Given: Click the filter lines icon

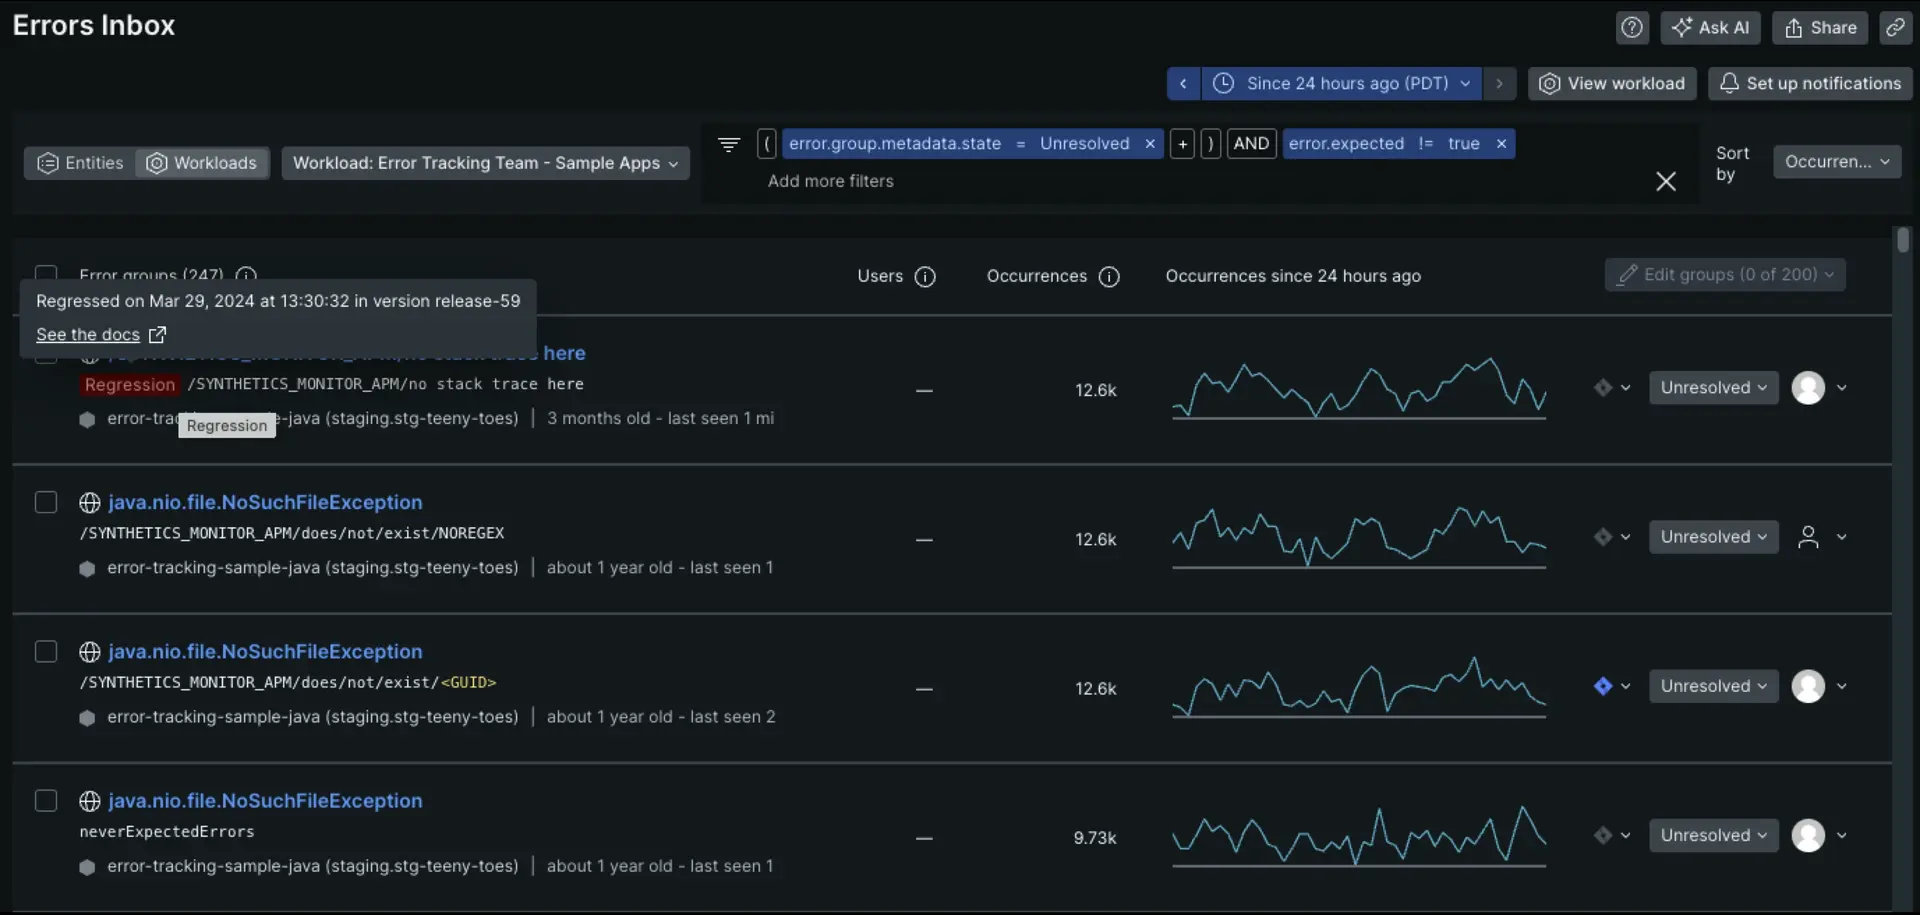Looking at the screenshot, I should click(x=729, y=144).
